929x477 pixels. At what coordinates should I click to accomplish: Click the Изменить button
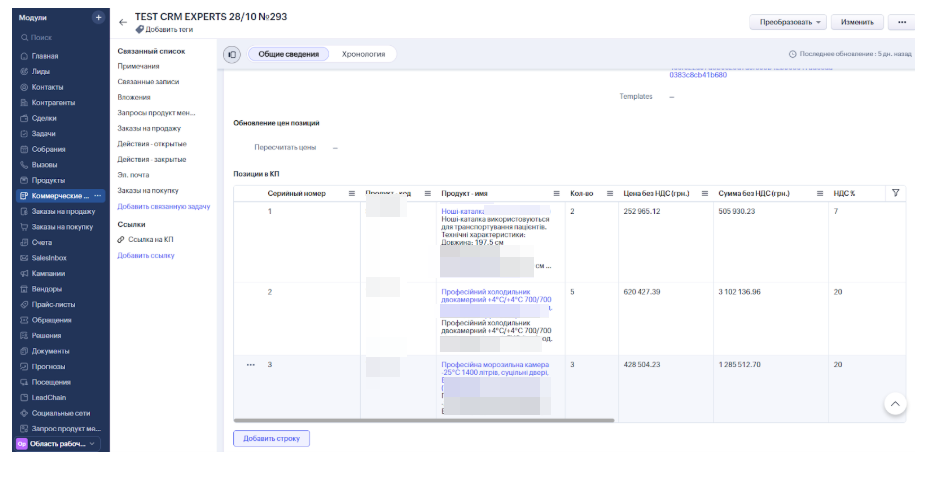(857, 22)
